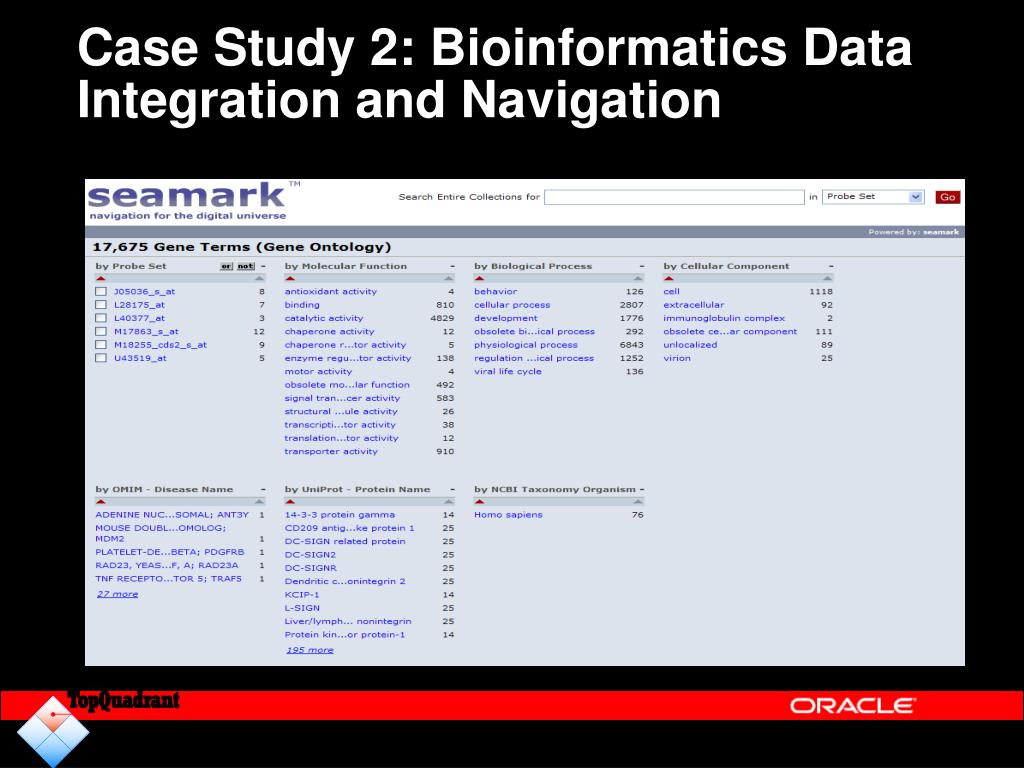Open the viral life cycle link
Viewport: 1024px width, 768px height.
click(507, 372)
